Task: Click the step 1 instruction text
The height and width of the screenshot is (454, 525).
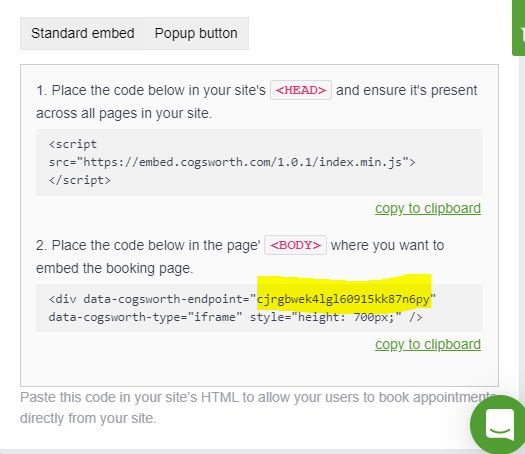Action: point(257,102)
